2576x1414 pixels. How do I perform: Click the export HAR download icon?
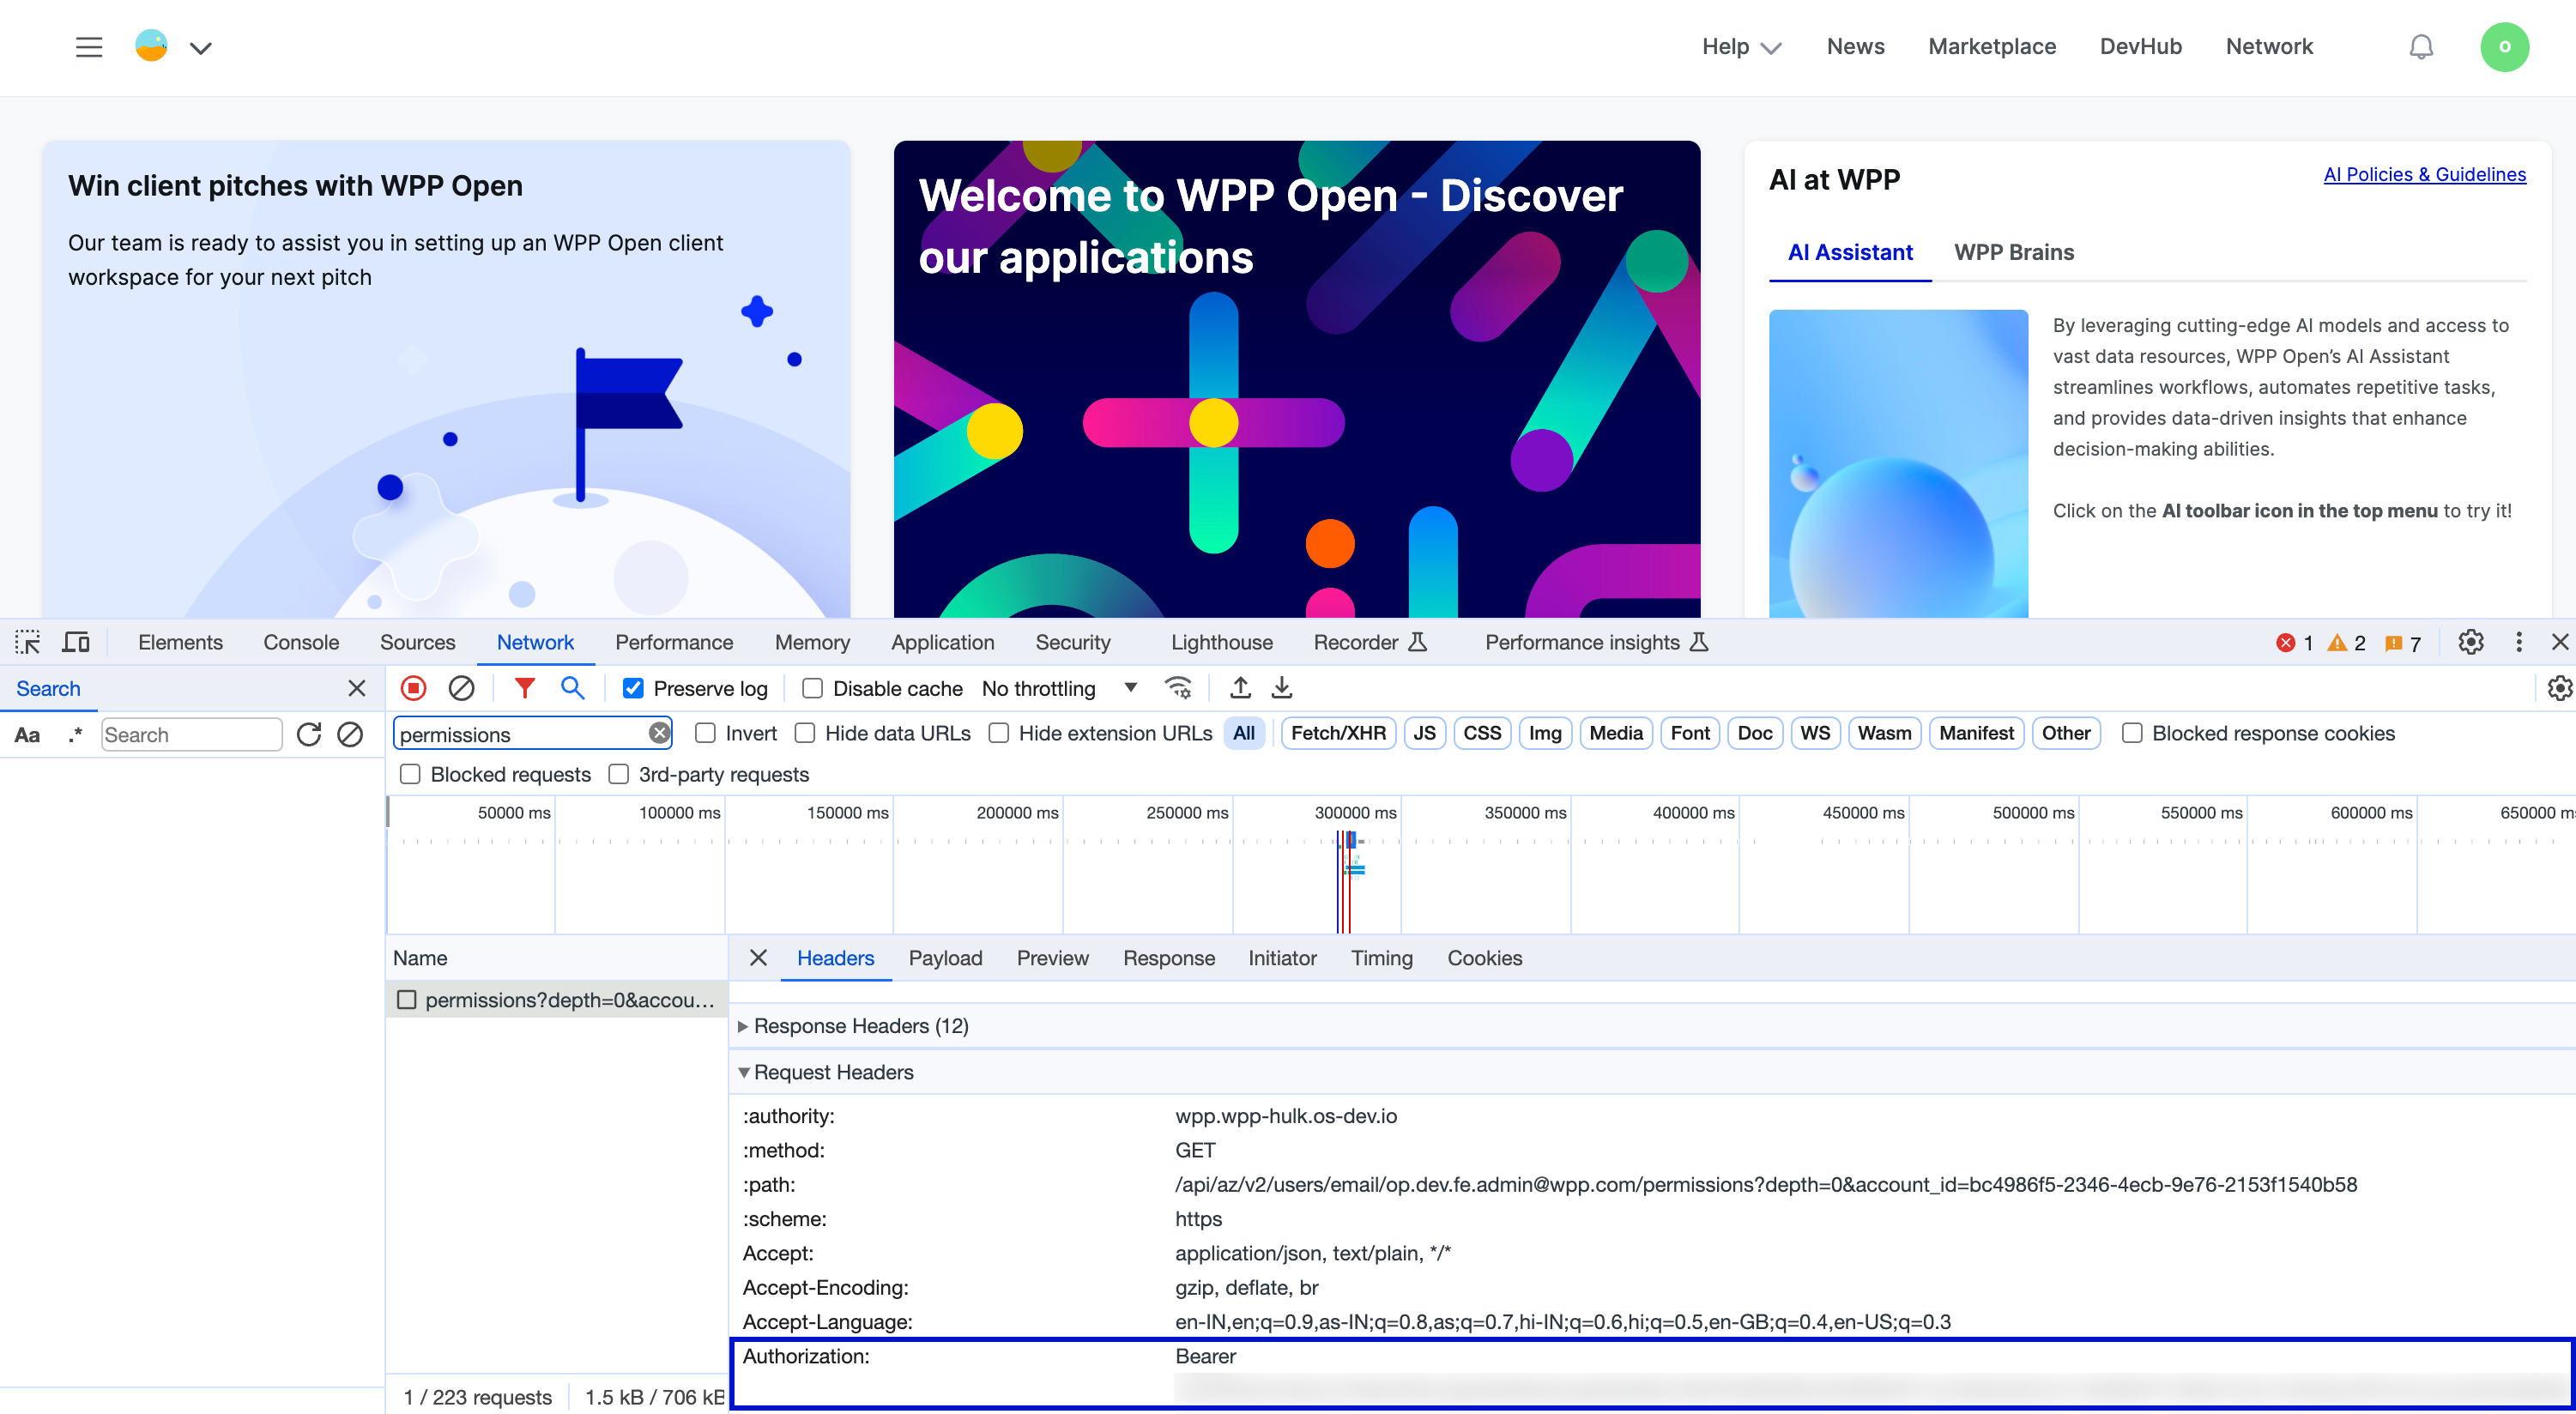1282,688
